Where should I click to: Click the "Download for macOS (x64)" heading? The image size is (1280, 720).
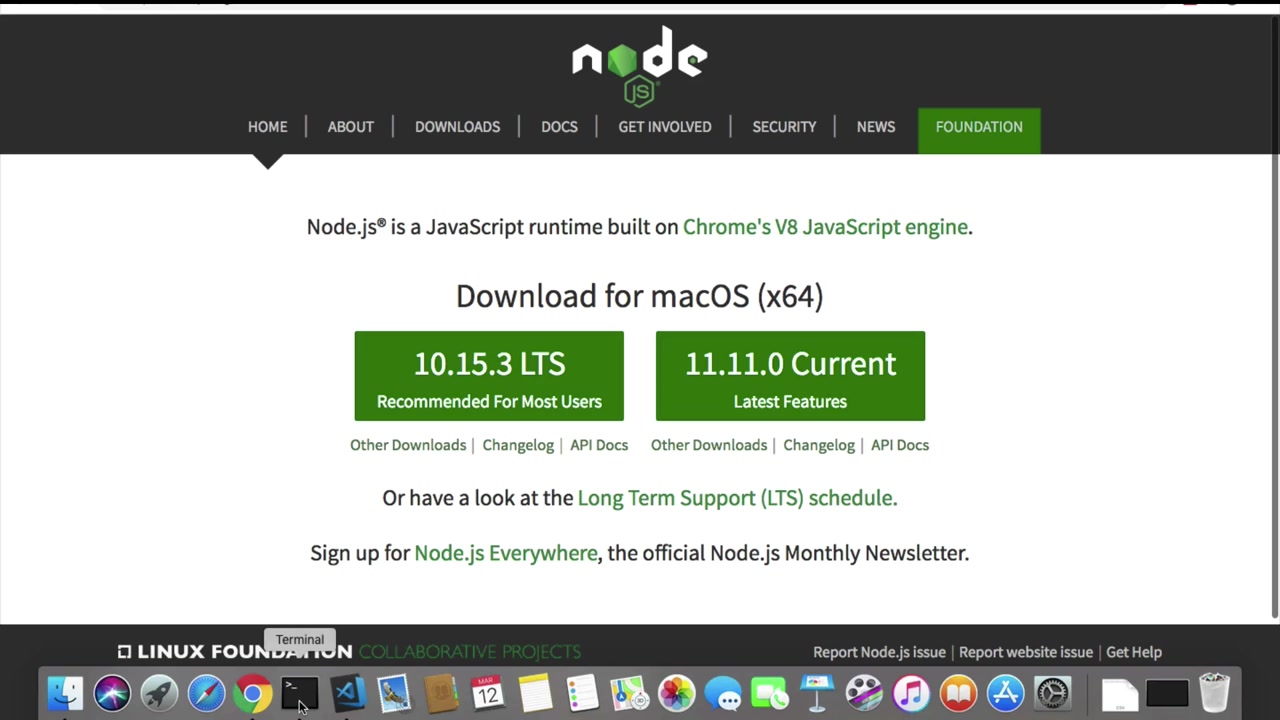coord(640,296)
